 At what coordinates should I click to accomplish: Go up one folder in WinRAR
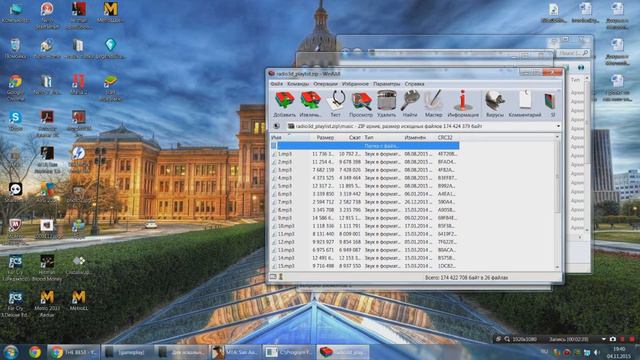click(276, 127)
